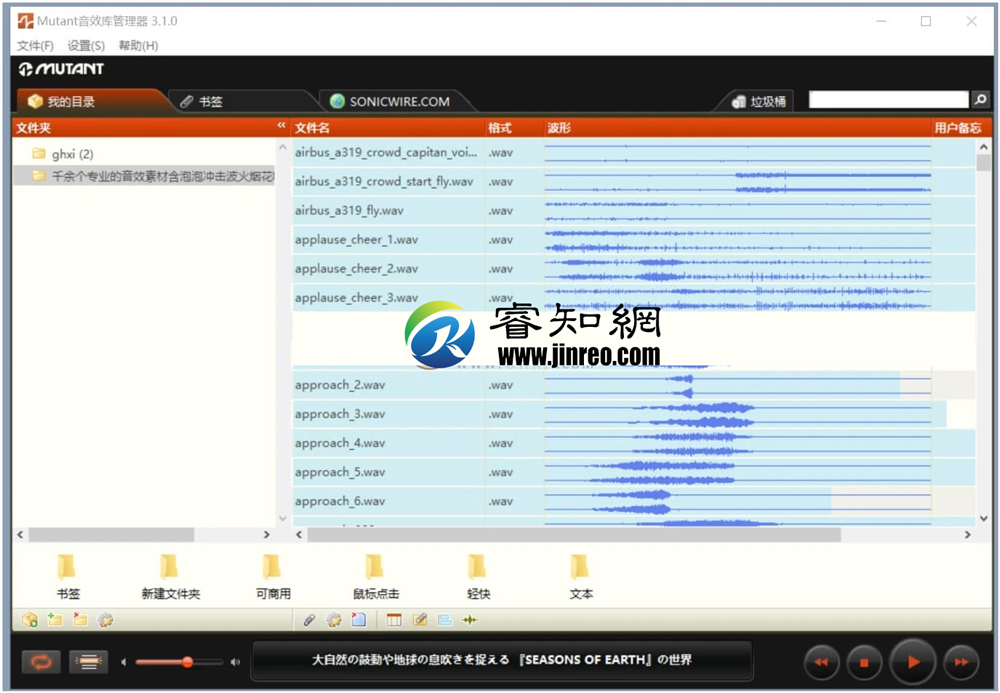Open the 设置(S) menu
Viewport: 1000px width, 693px height.
[86, 45]
